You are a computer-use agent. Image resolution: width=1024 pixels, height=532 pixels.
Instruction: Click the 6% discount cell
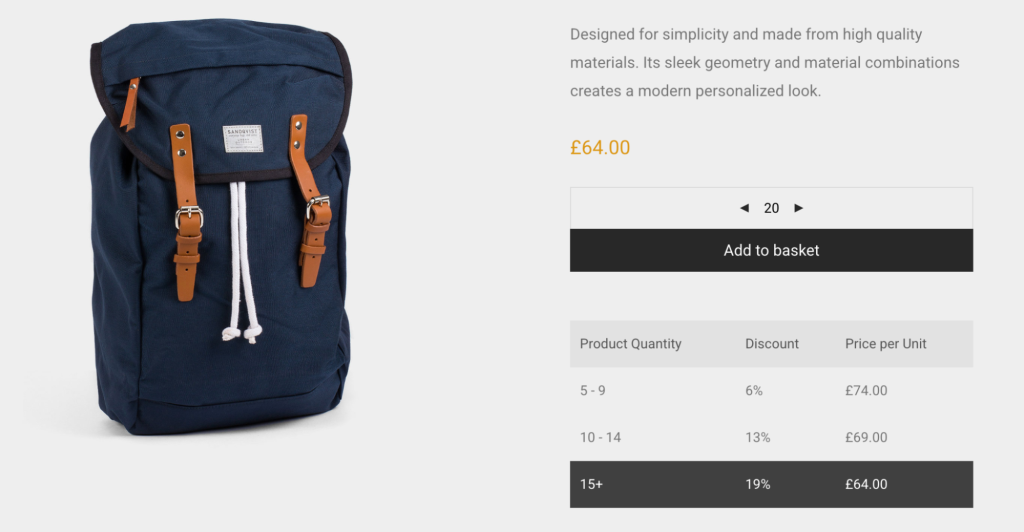(754, 391)
